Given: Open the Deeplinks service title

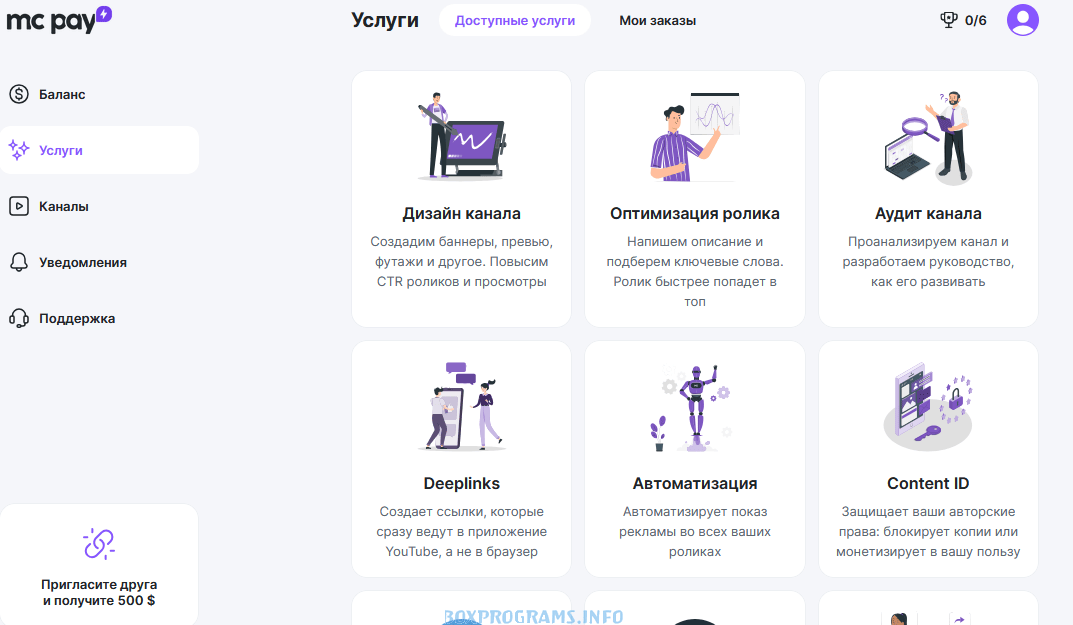Looking at the screenshot, I should click(x=461, y=483).
